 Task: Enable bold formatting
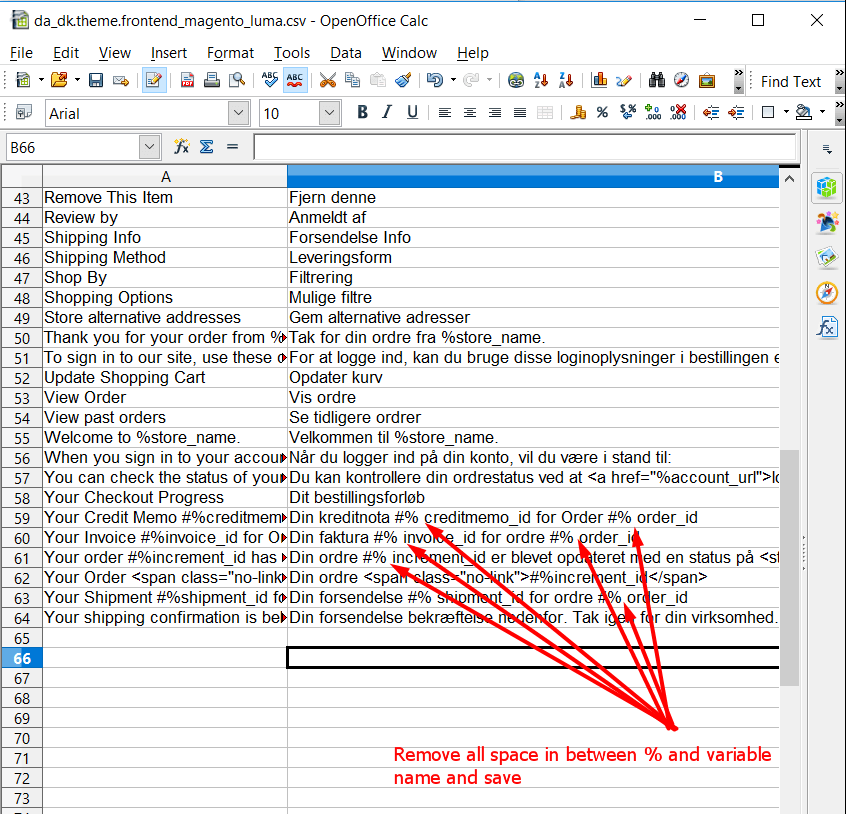coord(362,111)
